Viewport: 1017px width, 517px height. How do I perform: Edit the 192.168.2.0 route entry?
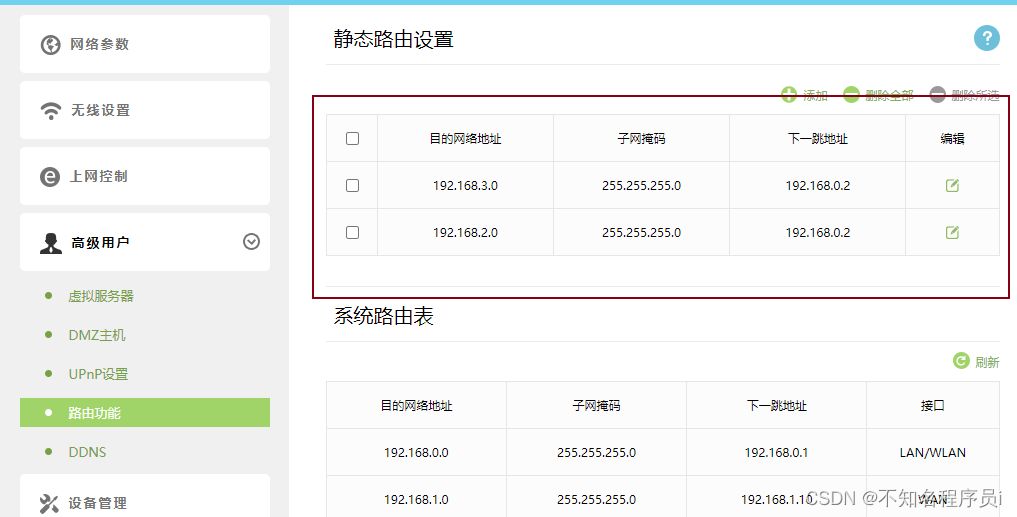click(952, 232)
